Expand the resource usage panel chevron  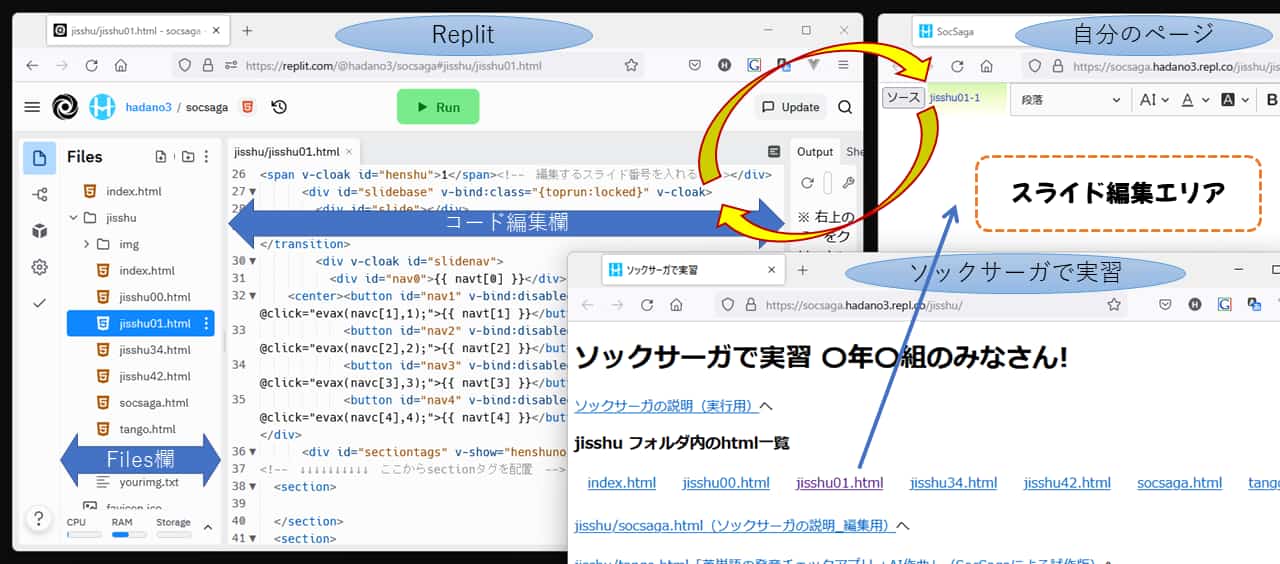208,527
